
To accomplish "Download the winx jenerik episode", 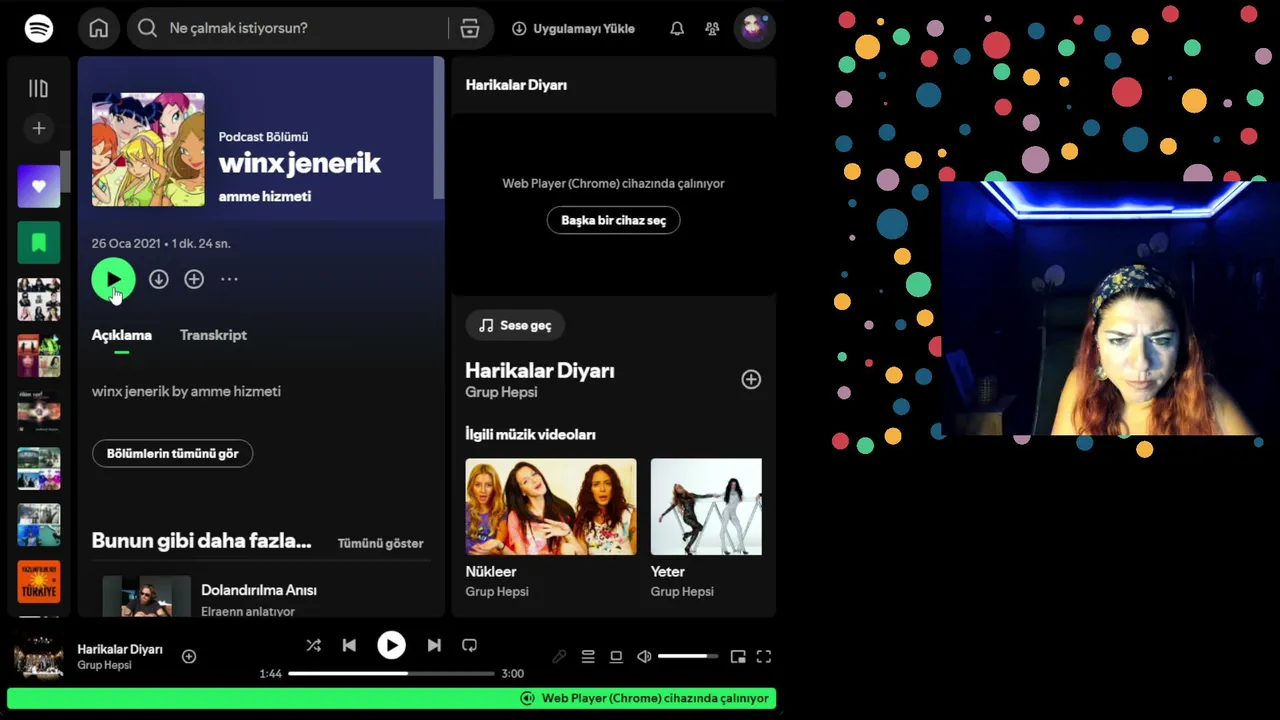I will coord(159,279).
